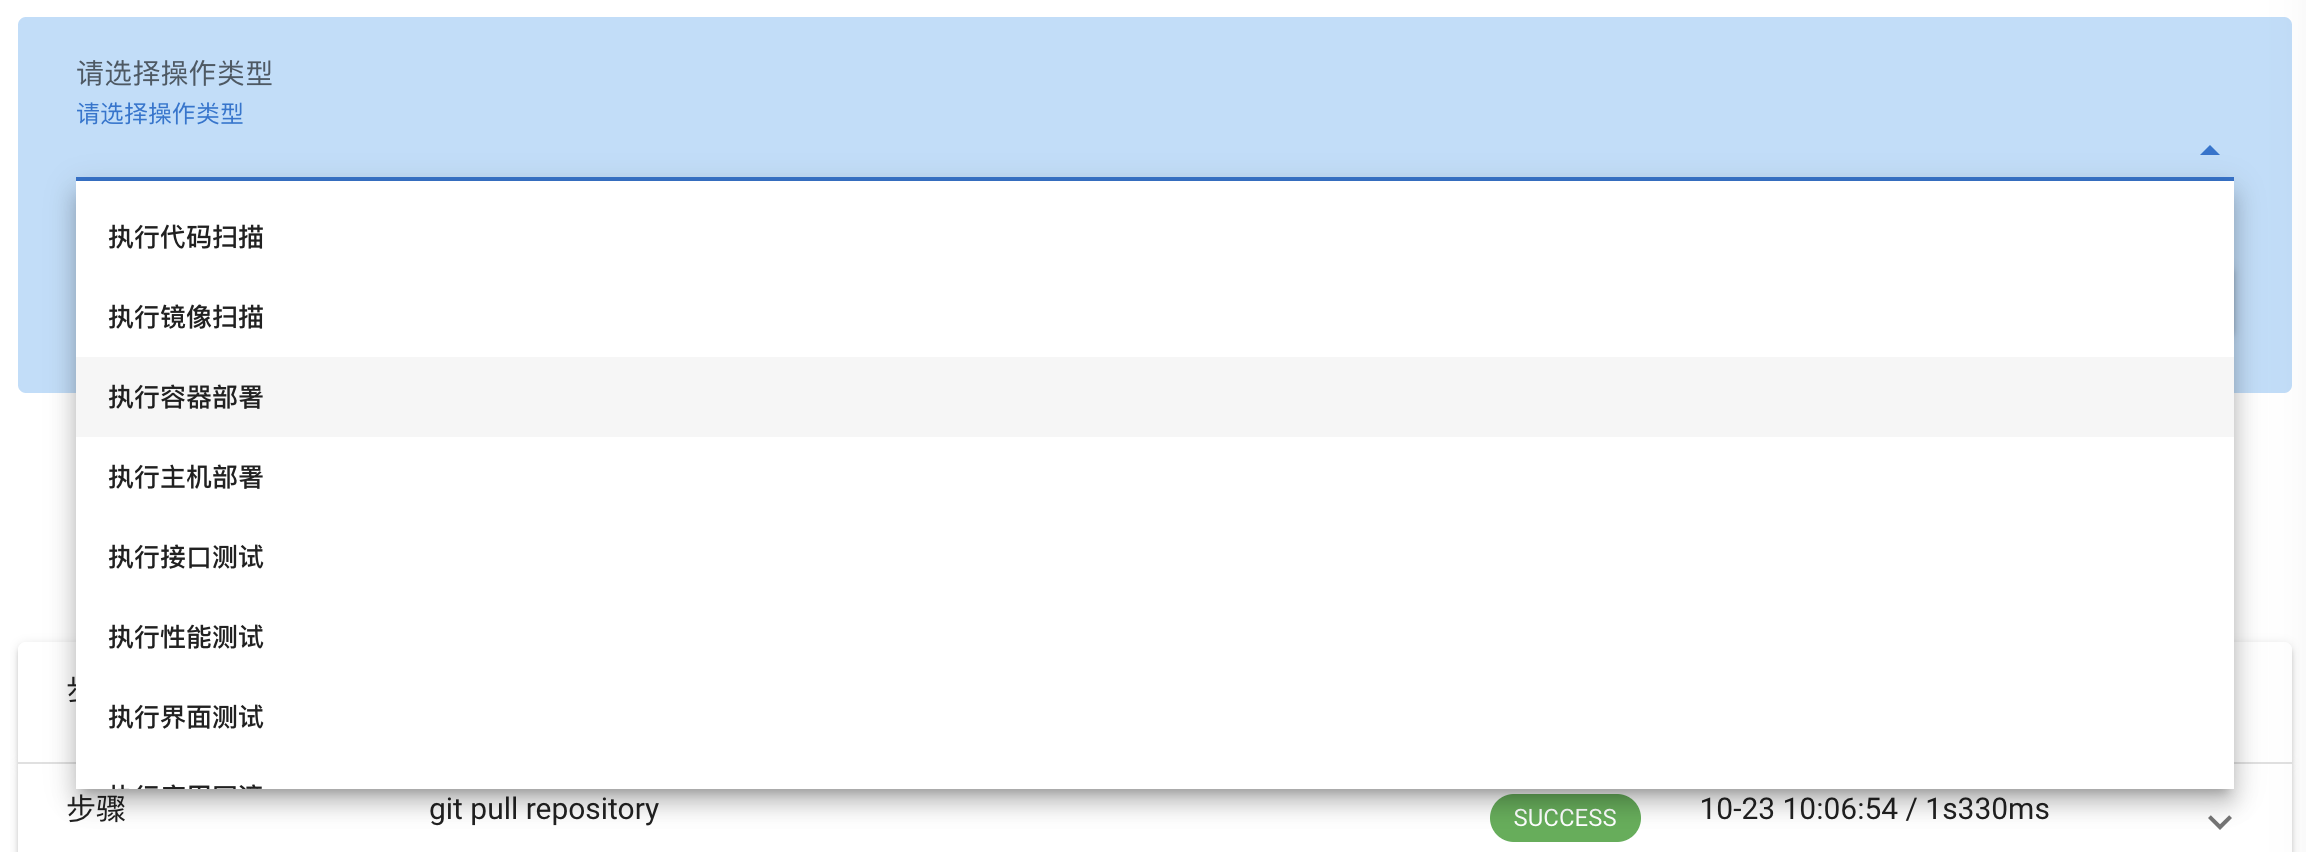The image size is (2306, 852).
Task: Click the green SUCCESS status badge
Action: [1564, 818]
